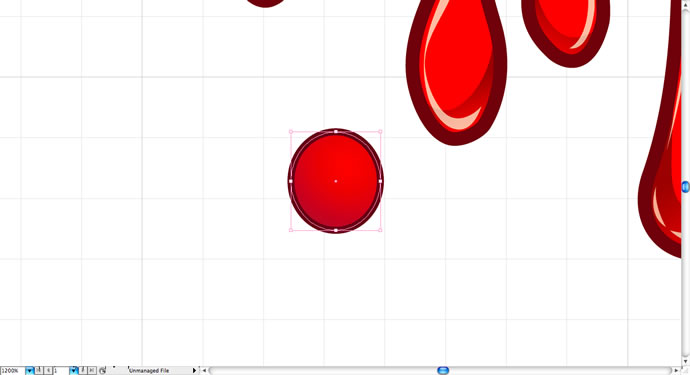Go to the previous artboard arrow
Screen dimensions: 690x375
click(x=48, y=371)
